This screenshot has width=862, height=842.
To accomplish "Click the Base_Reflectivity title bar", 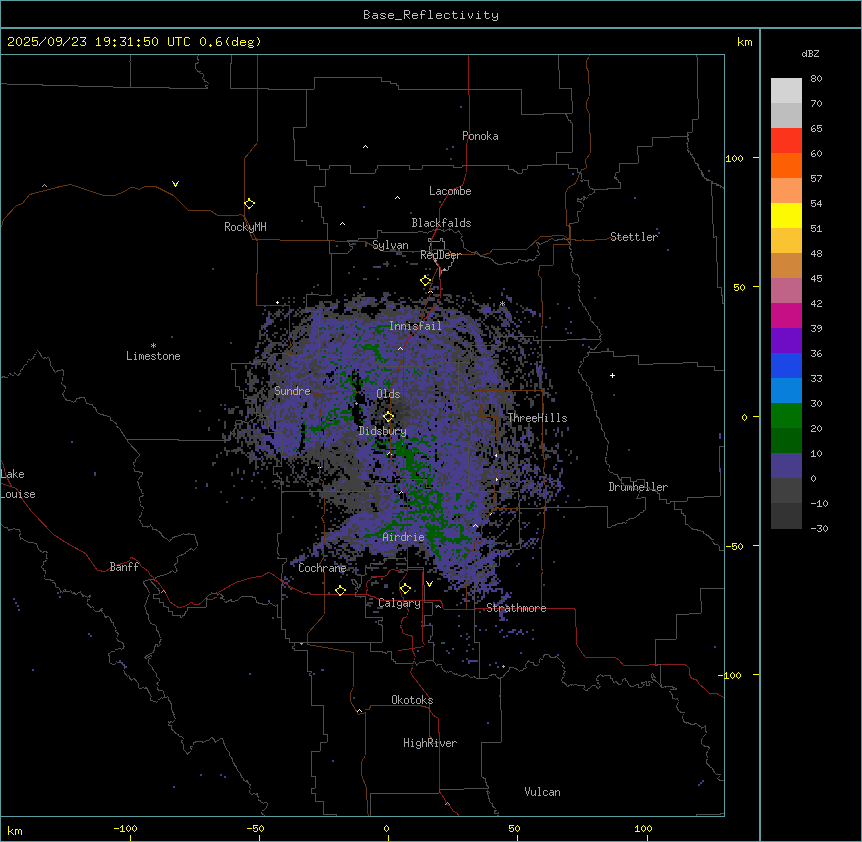I will (430, 15).
